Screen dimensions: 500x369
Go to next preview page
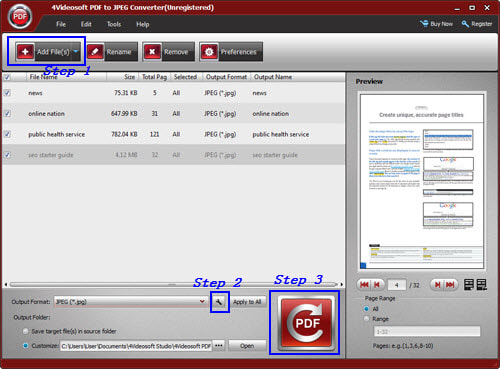coord(437,284)
